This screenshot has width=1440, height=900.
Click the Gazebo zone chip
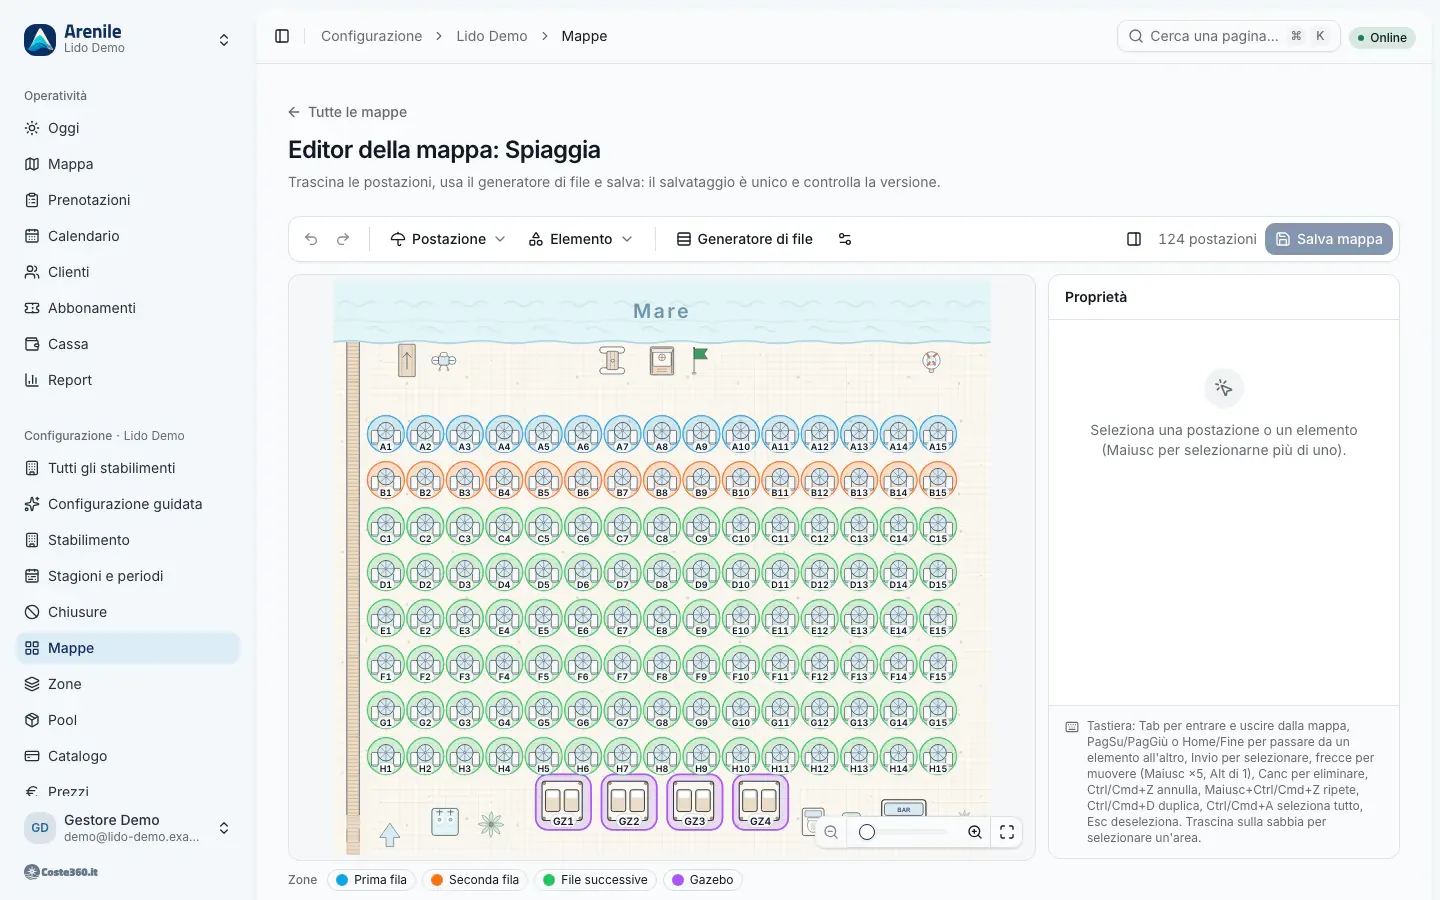coord(702,880)
